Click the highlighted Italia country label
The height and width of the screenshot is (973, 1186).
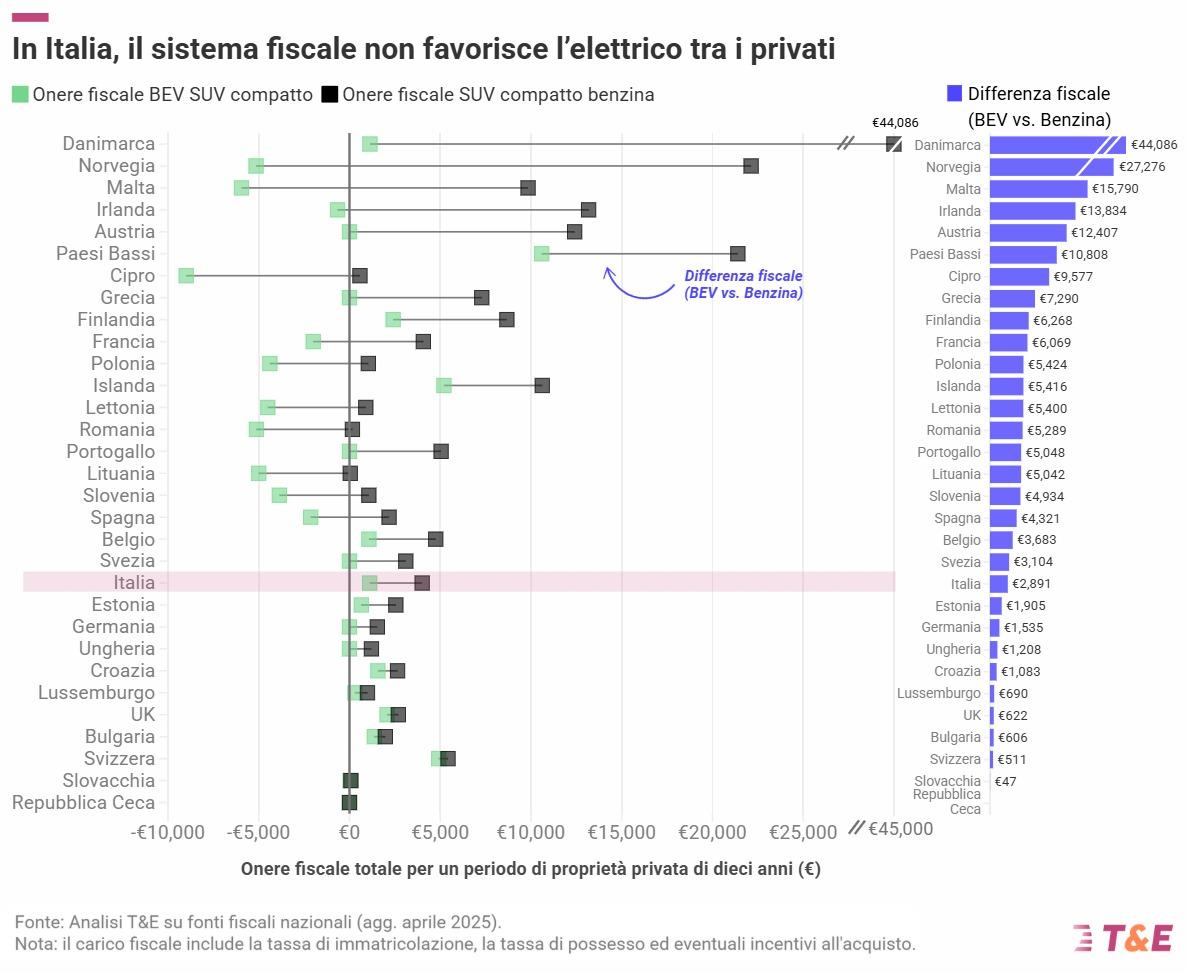[134, 583]
